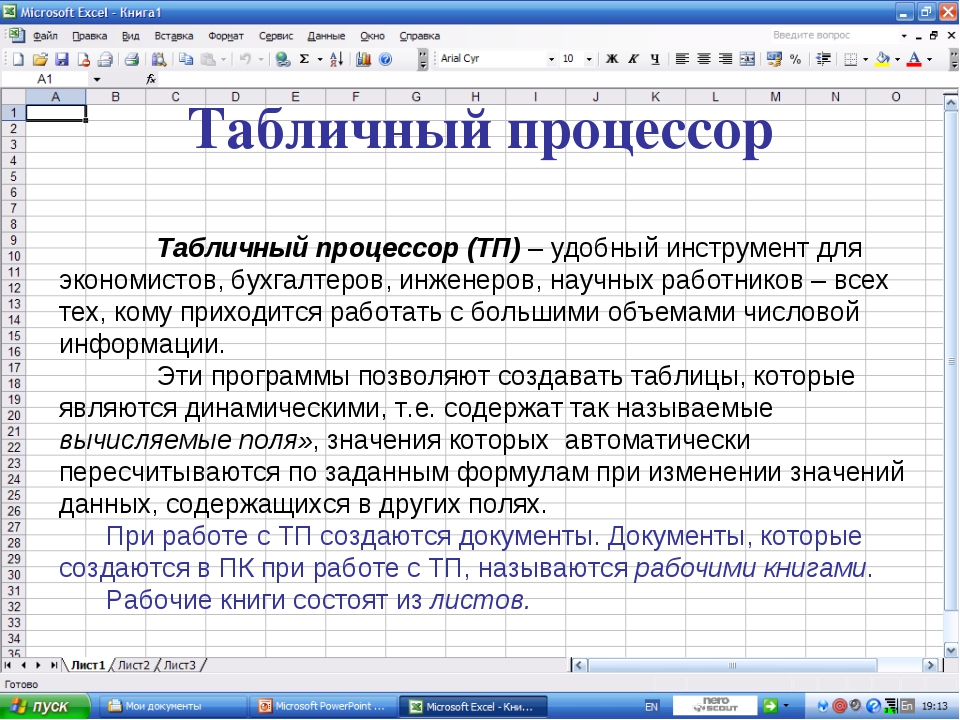960x720 pixels.
Task: Click the пуск Start button
Action: (45, 706)
